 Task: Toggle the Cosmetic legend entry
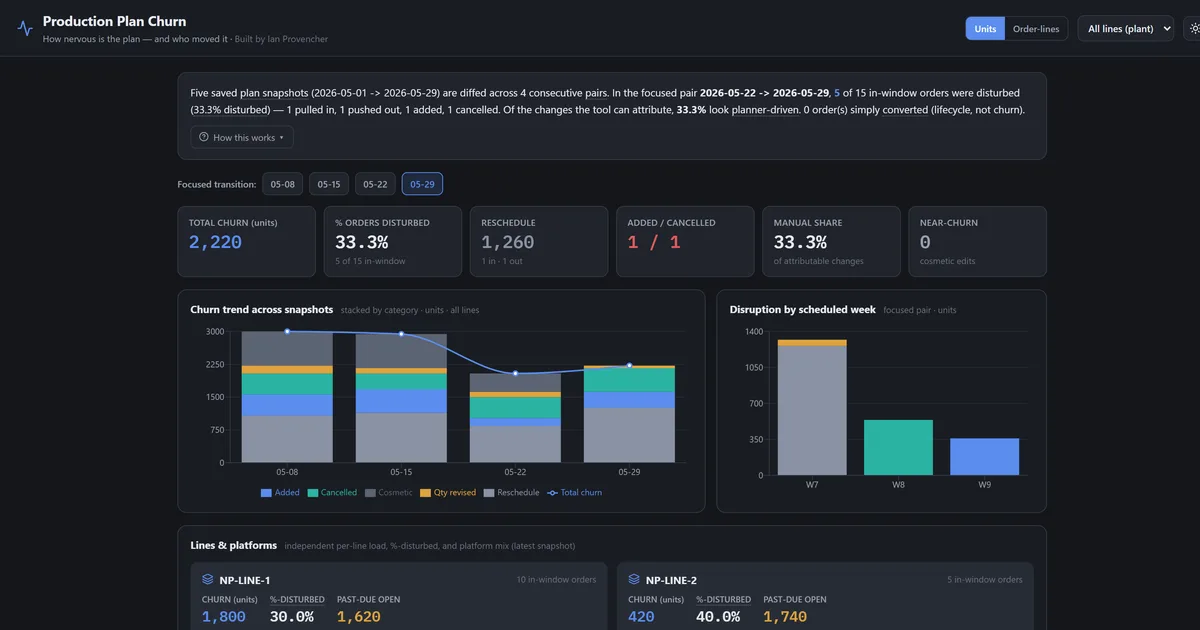point(389,493)
